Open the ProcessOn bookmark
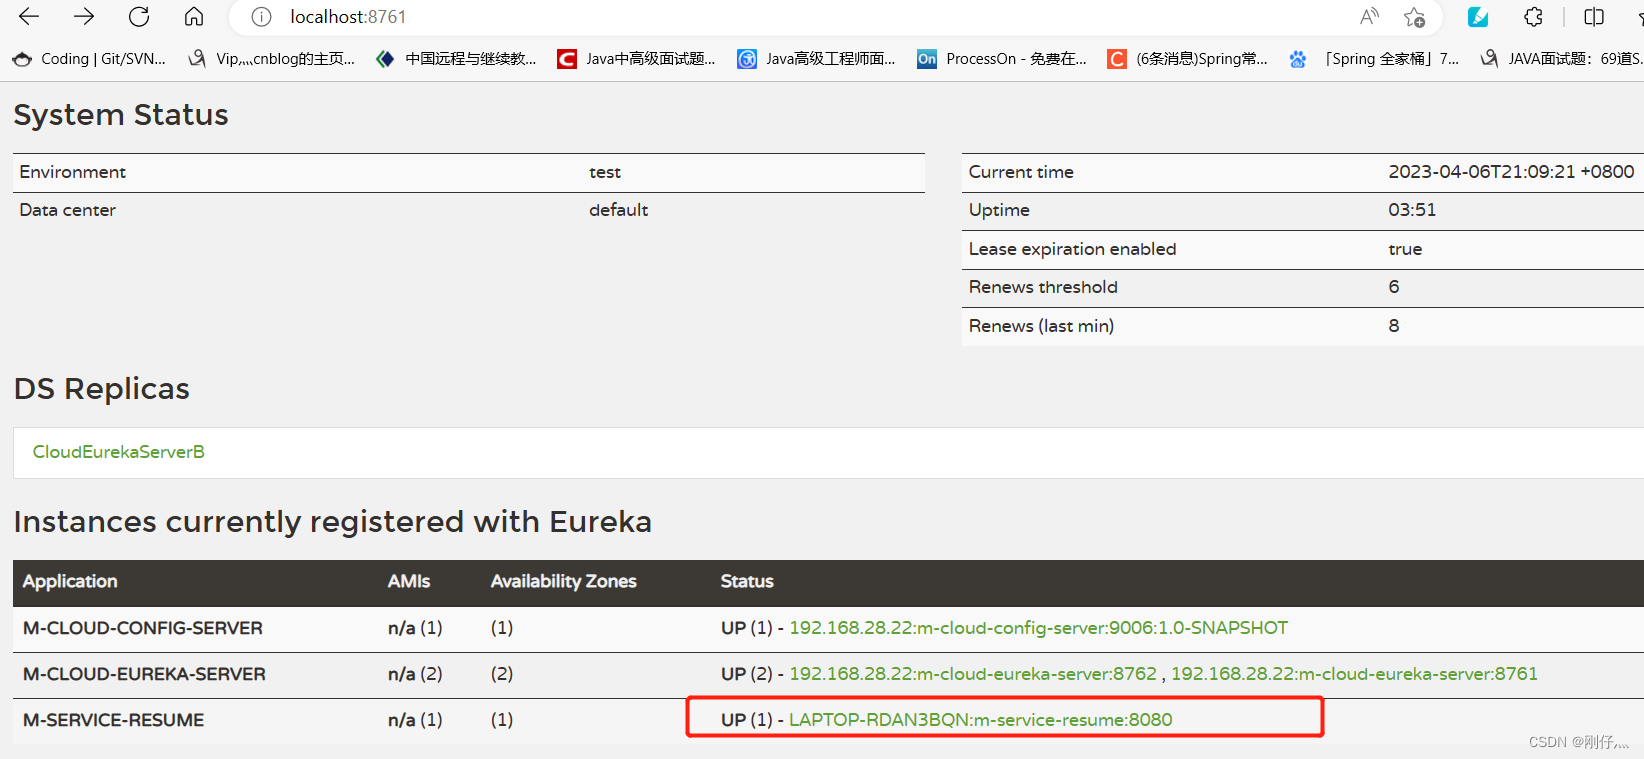1644x759 pixels. pos(1001,59)
